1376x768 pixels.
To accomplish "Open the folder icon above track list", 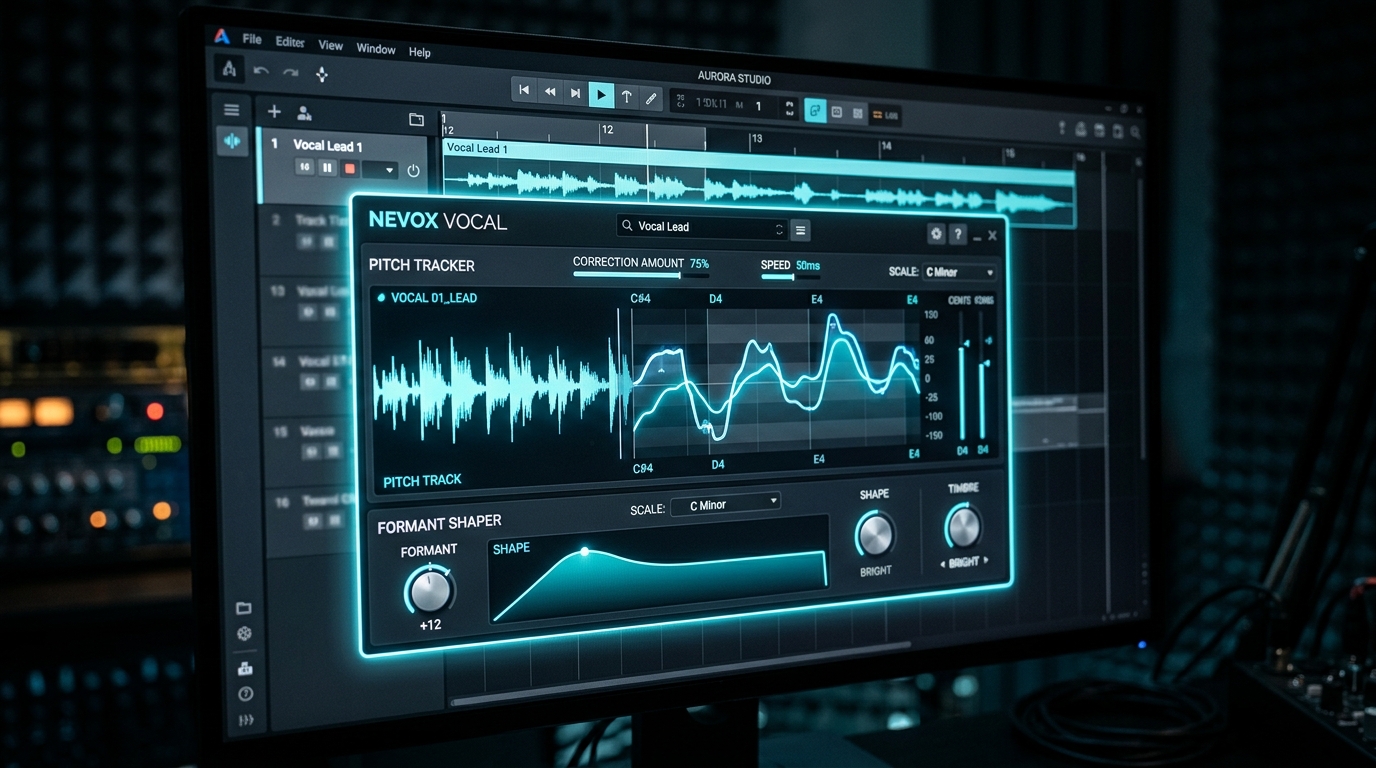I will click(x=417, y=120).
